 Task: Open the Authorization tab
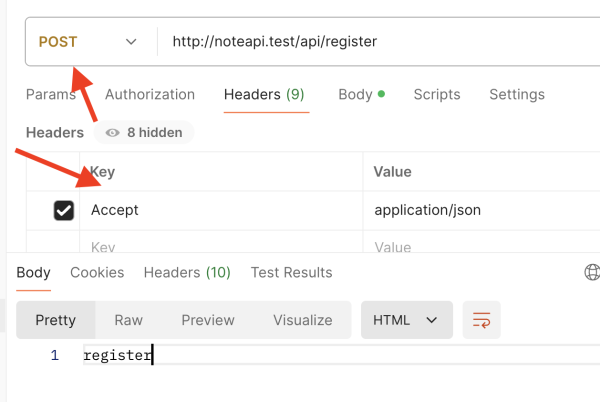click(x=150, y=95)
